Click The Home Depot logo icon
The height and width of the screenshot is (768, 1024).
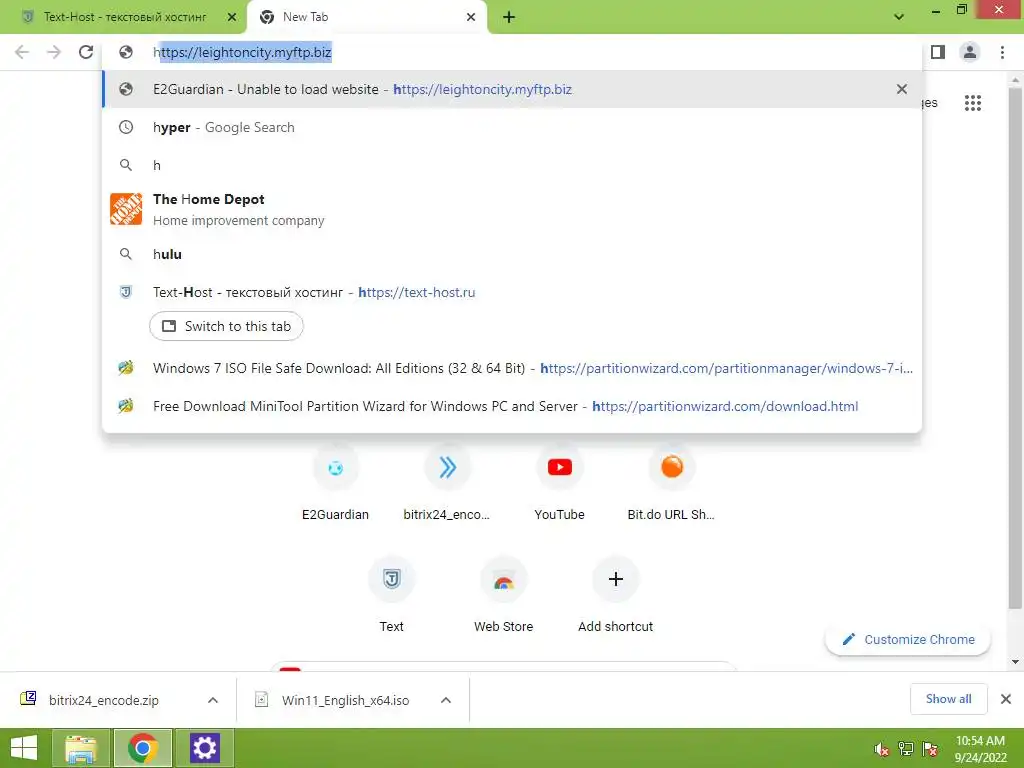tap(126, 209)
